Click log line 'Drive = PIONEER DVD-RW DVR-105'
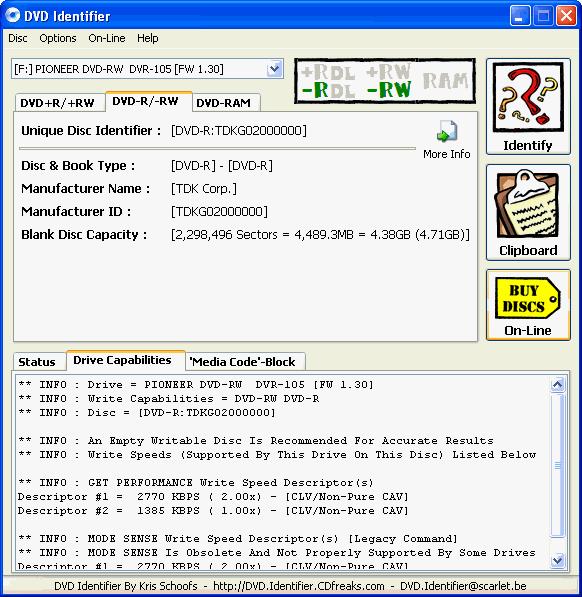Screen dimensions: 582x597 click(196, 385)
